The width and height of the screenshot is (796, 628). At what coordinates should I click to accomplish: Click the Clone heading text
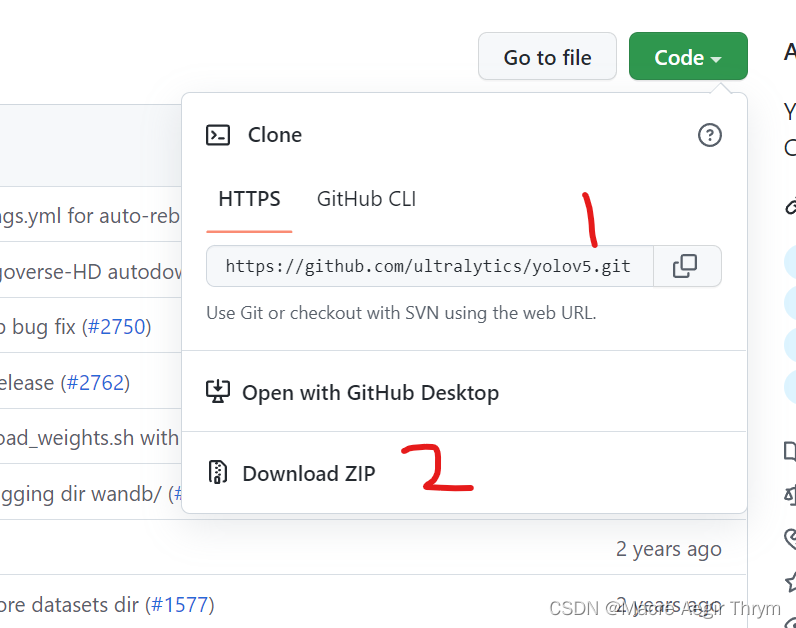[x=275, y=135]
